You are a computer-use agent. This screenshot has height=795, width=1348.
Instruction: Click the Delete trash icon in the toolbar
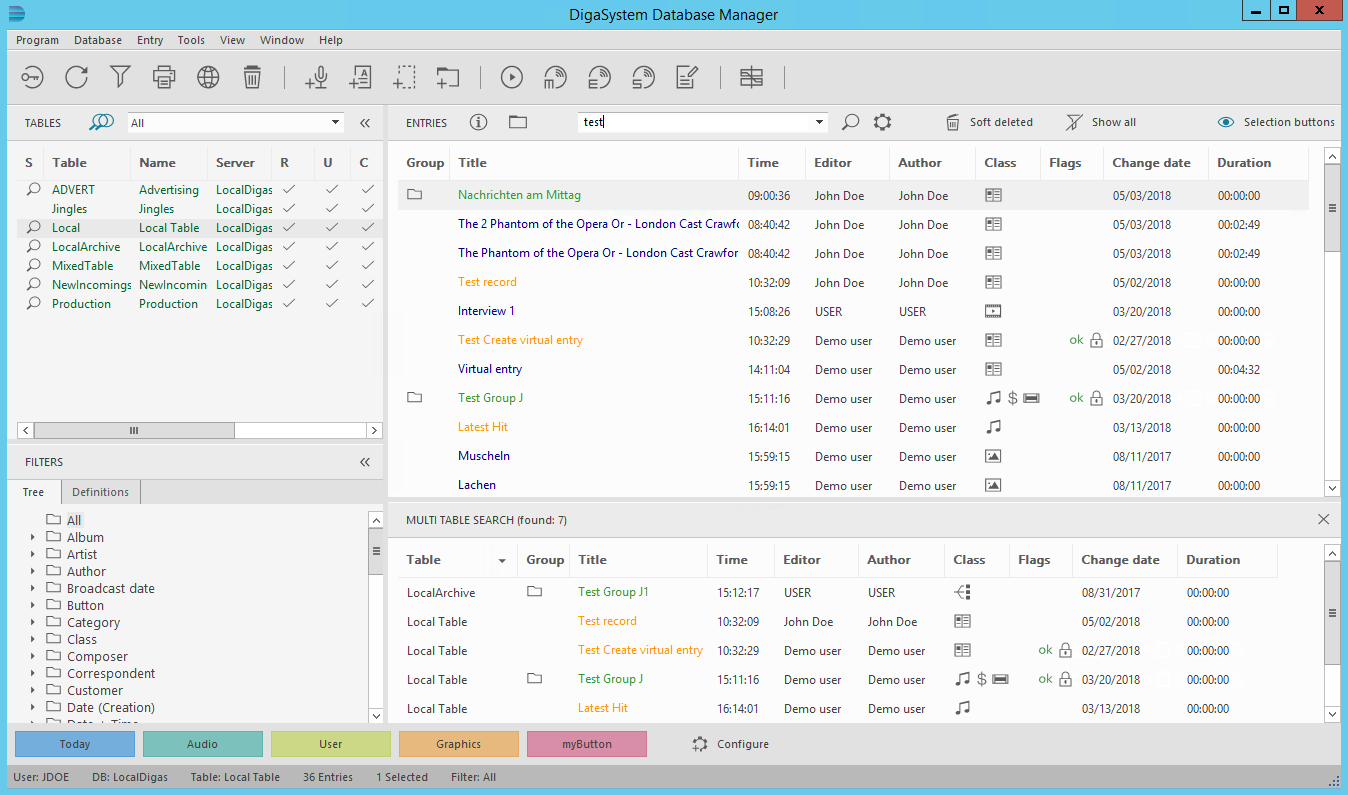(x=252, y=77)
